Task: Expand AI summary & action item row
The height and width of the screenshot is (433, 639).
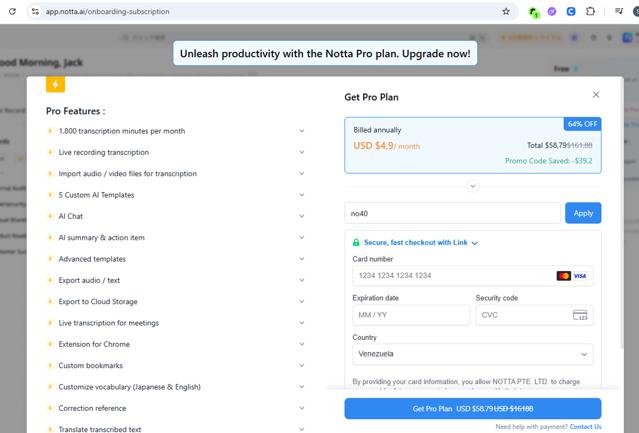Action: click(x=302, y=237)
